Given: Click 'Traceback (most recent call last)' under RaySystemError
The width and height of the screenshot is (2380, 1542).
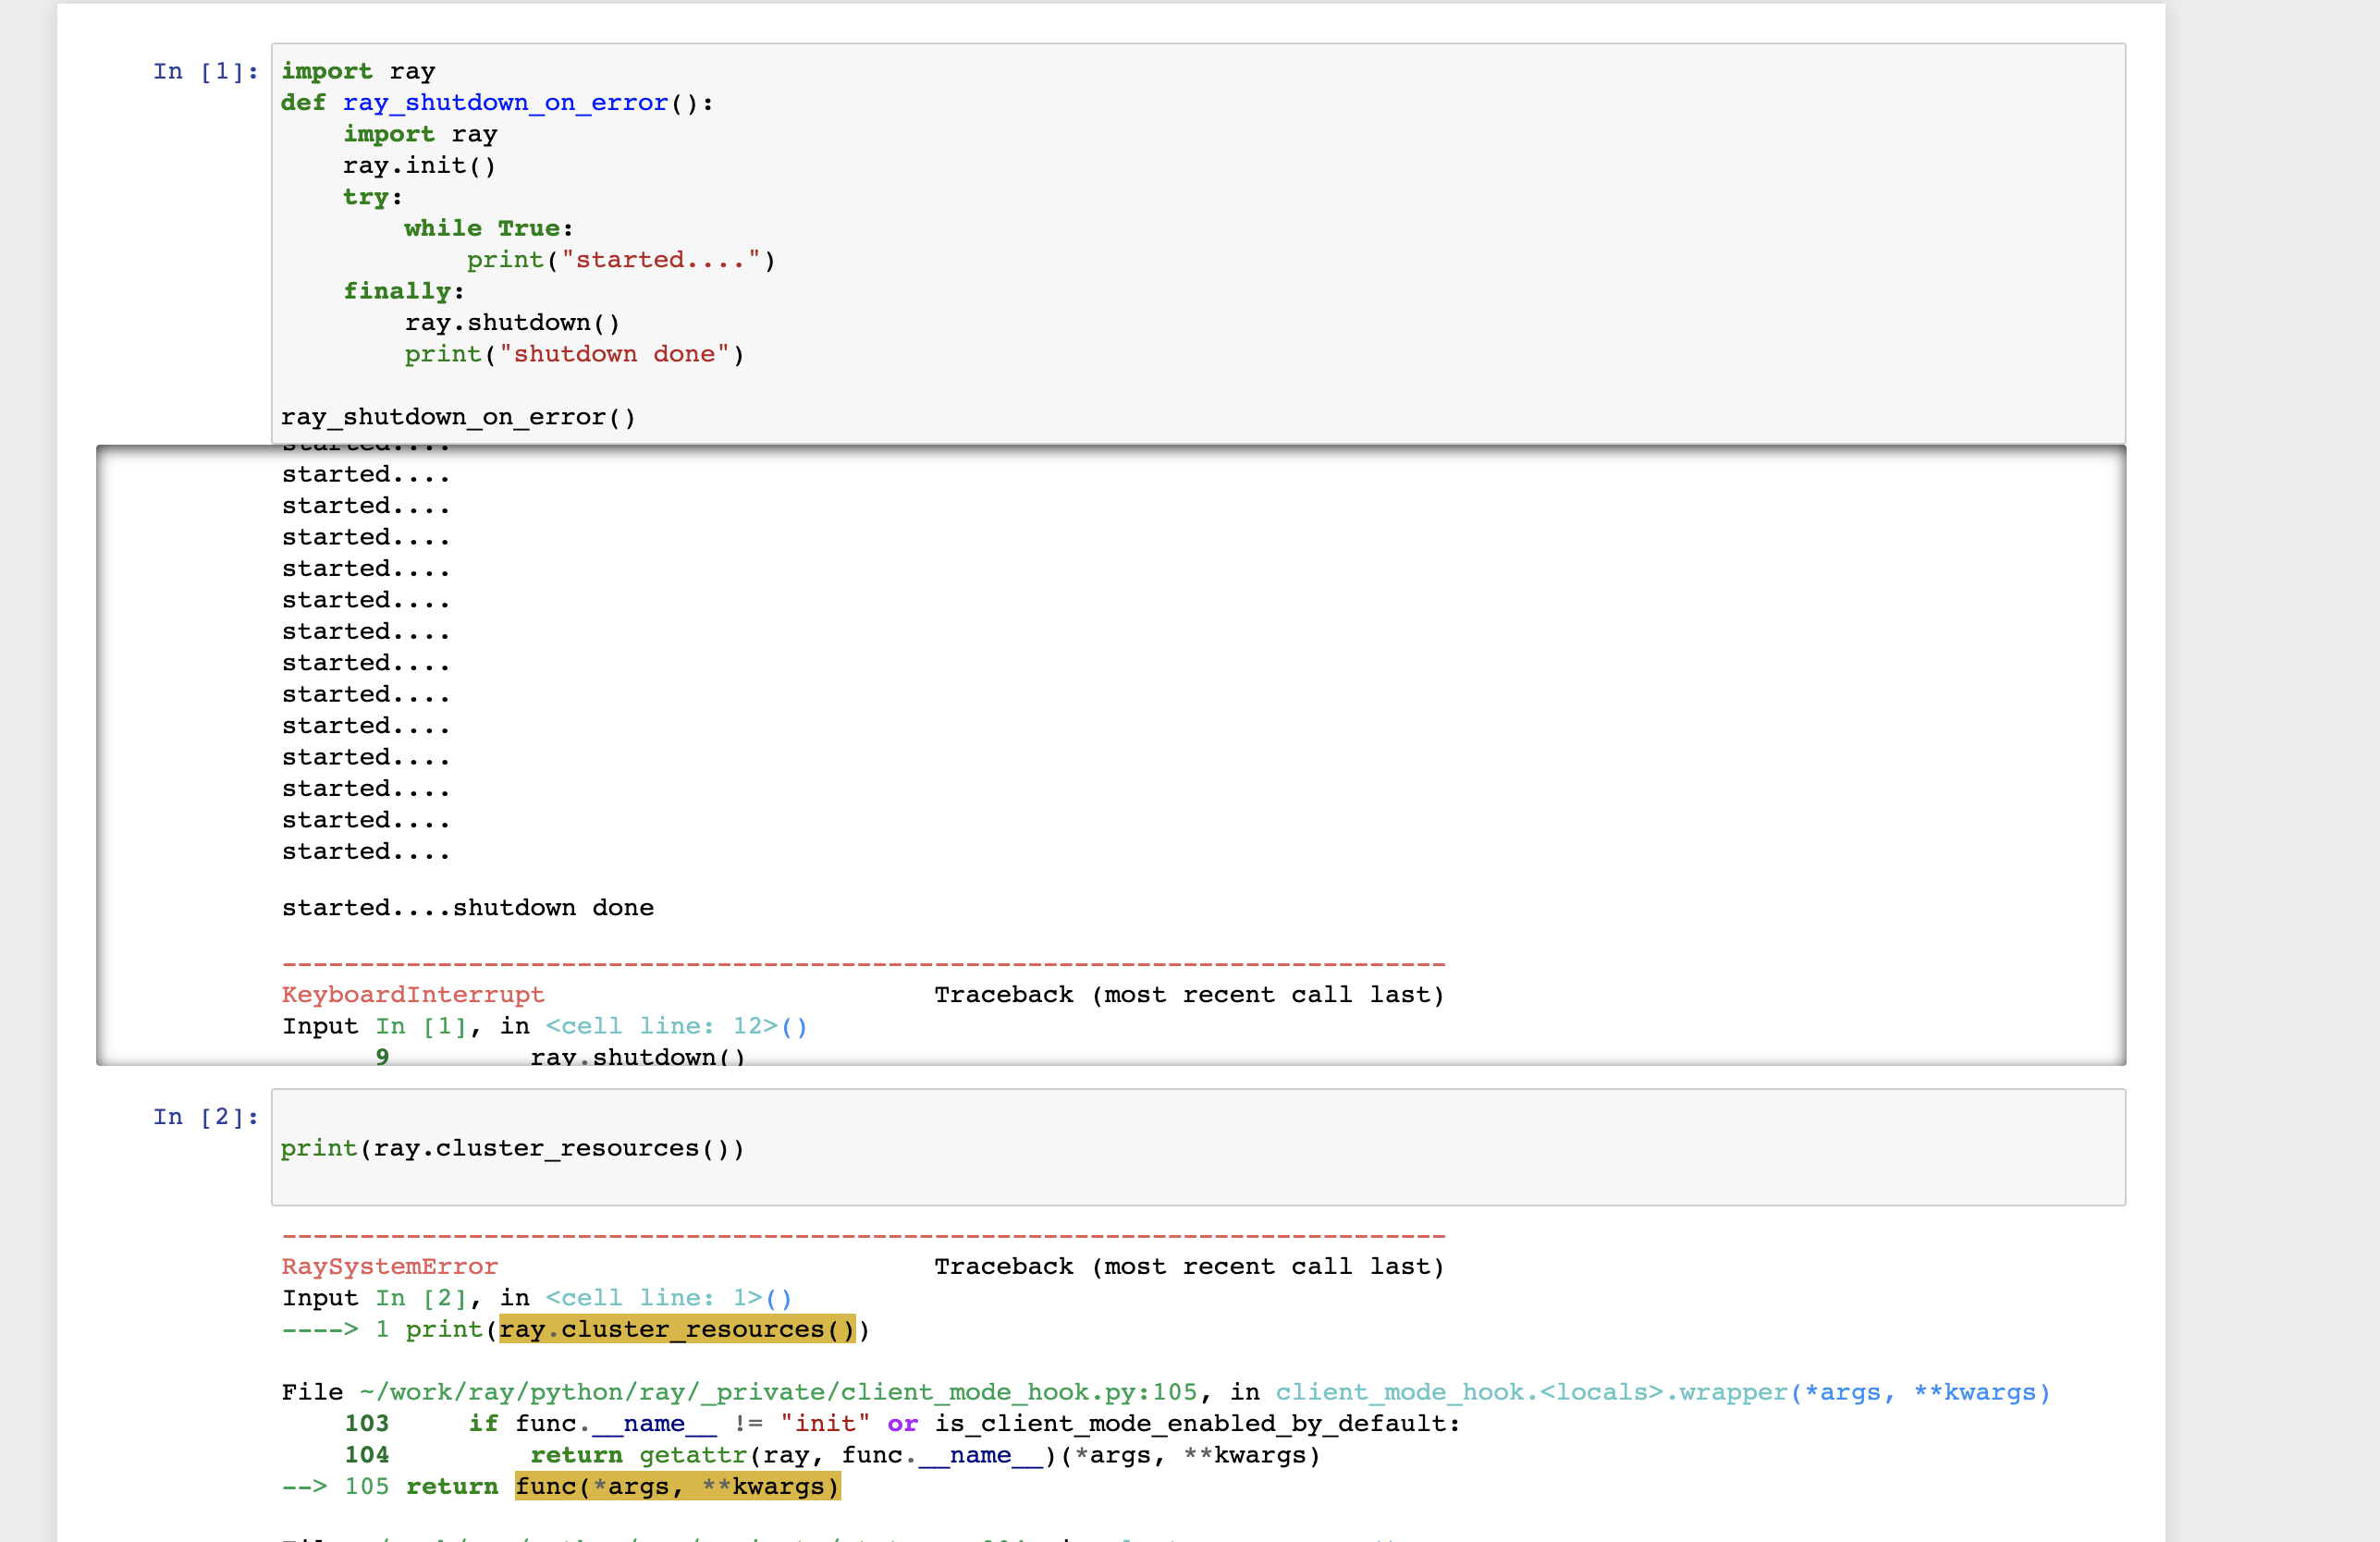Looking at the screenshot, I should pos(1190,1267).
